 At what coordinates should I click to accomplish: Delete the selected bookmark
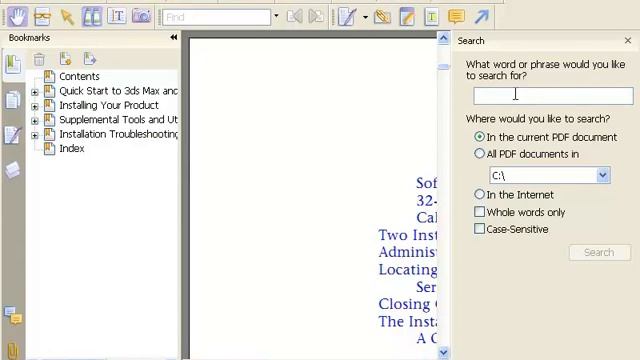tap(39, 59)
